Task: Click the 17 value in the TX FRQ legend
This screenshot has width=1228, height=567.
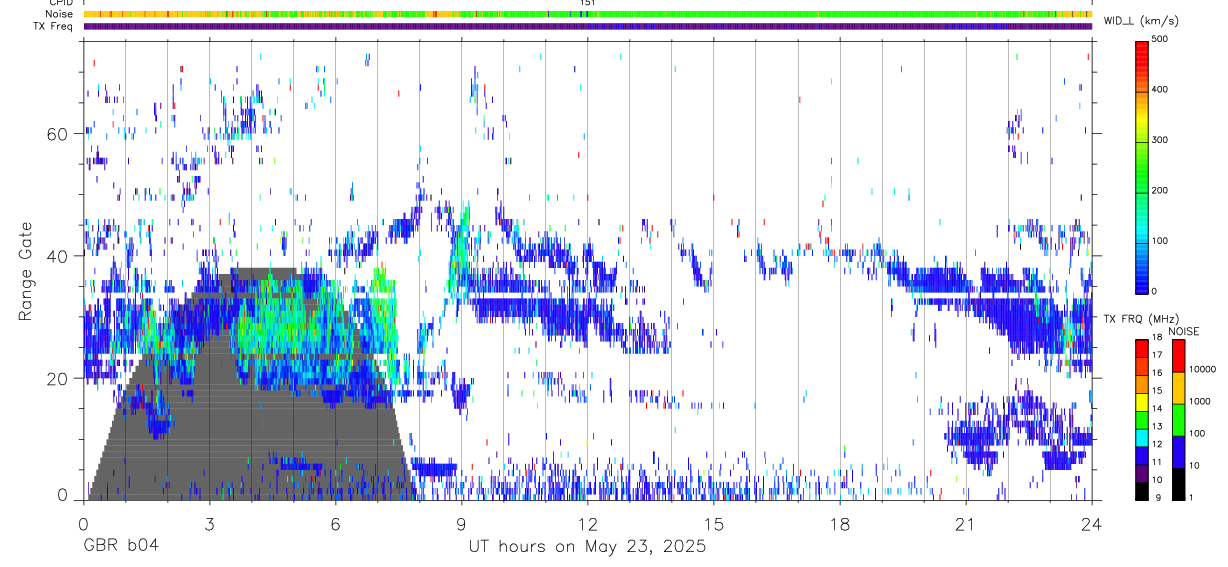Action: point(1157,355)
